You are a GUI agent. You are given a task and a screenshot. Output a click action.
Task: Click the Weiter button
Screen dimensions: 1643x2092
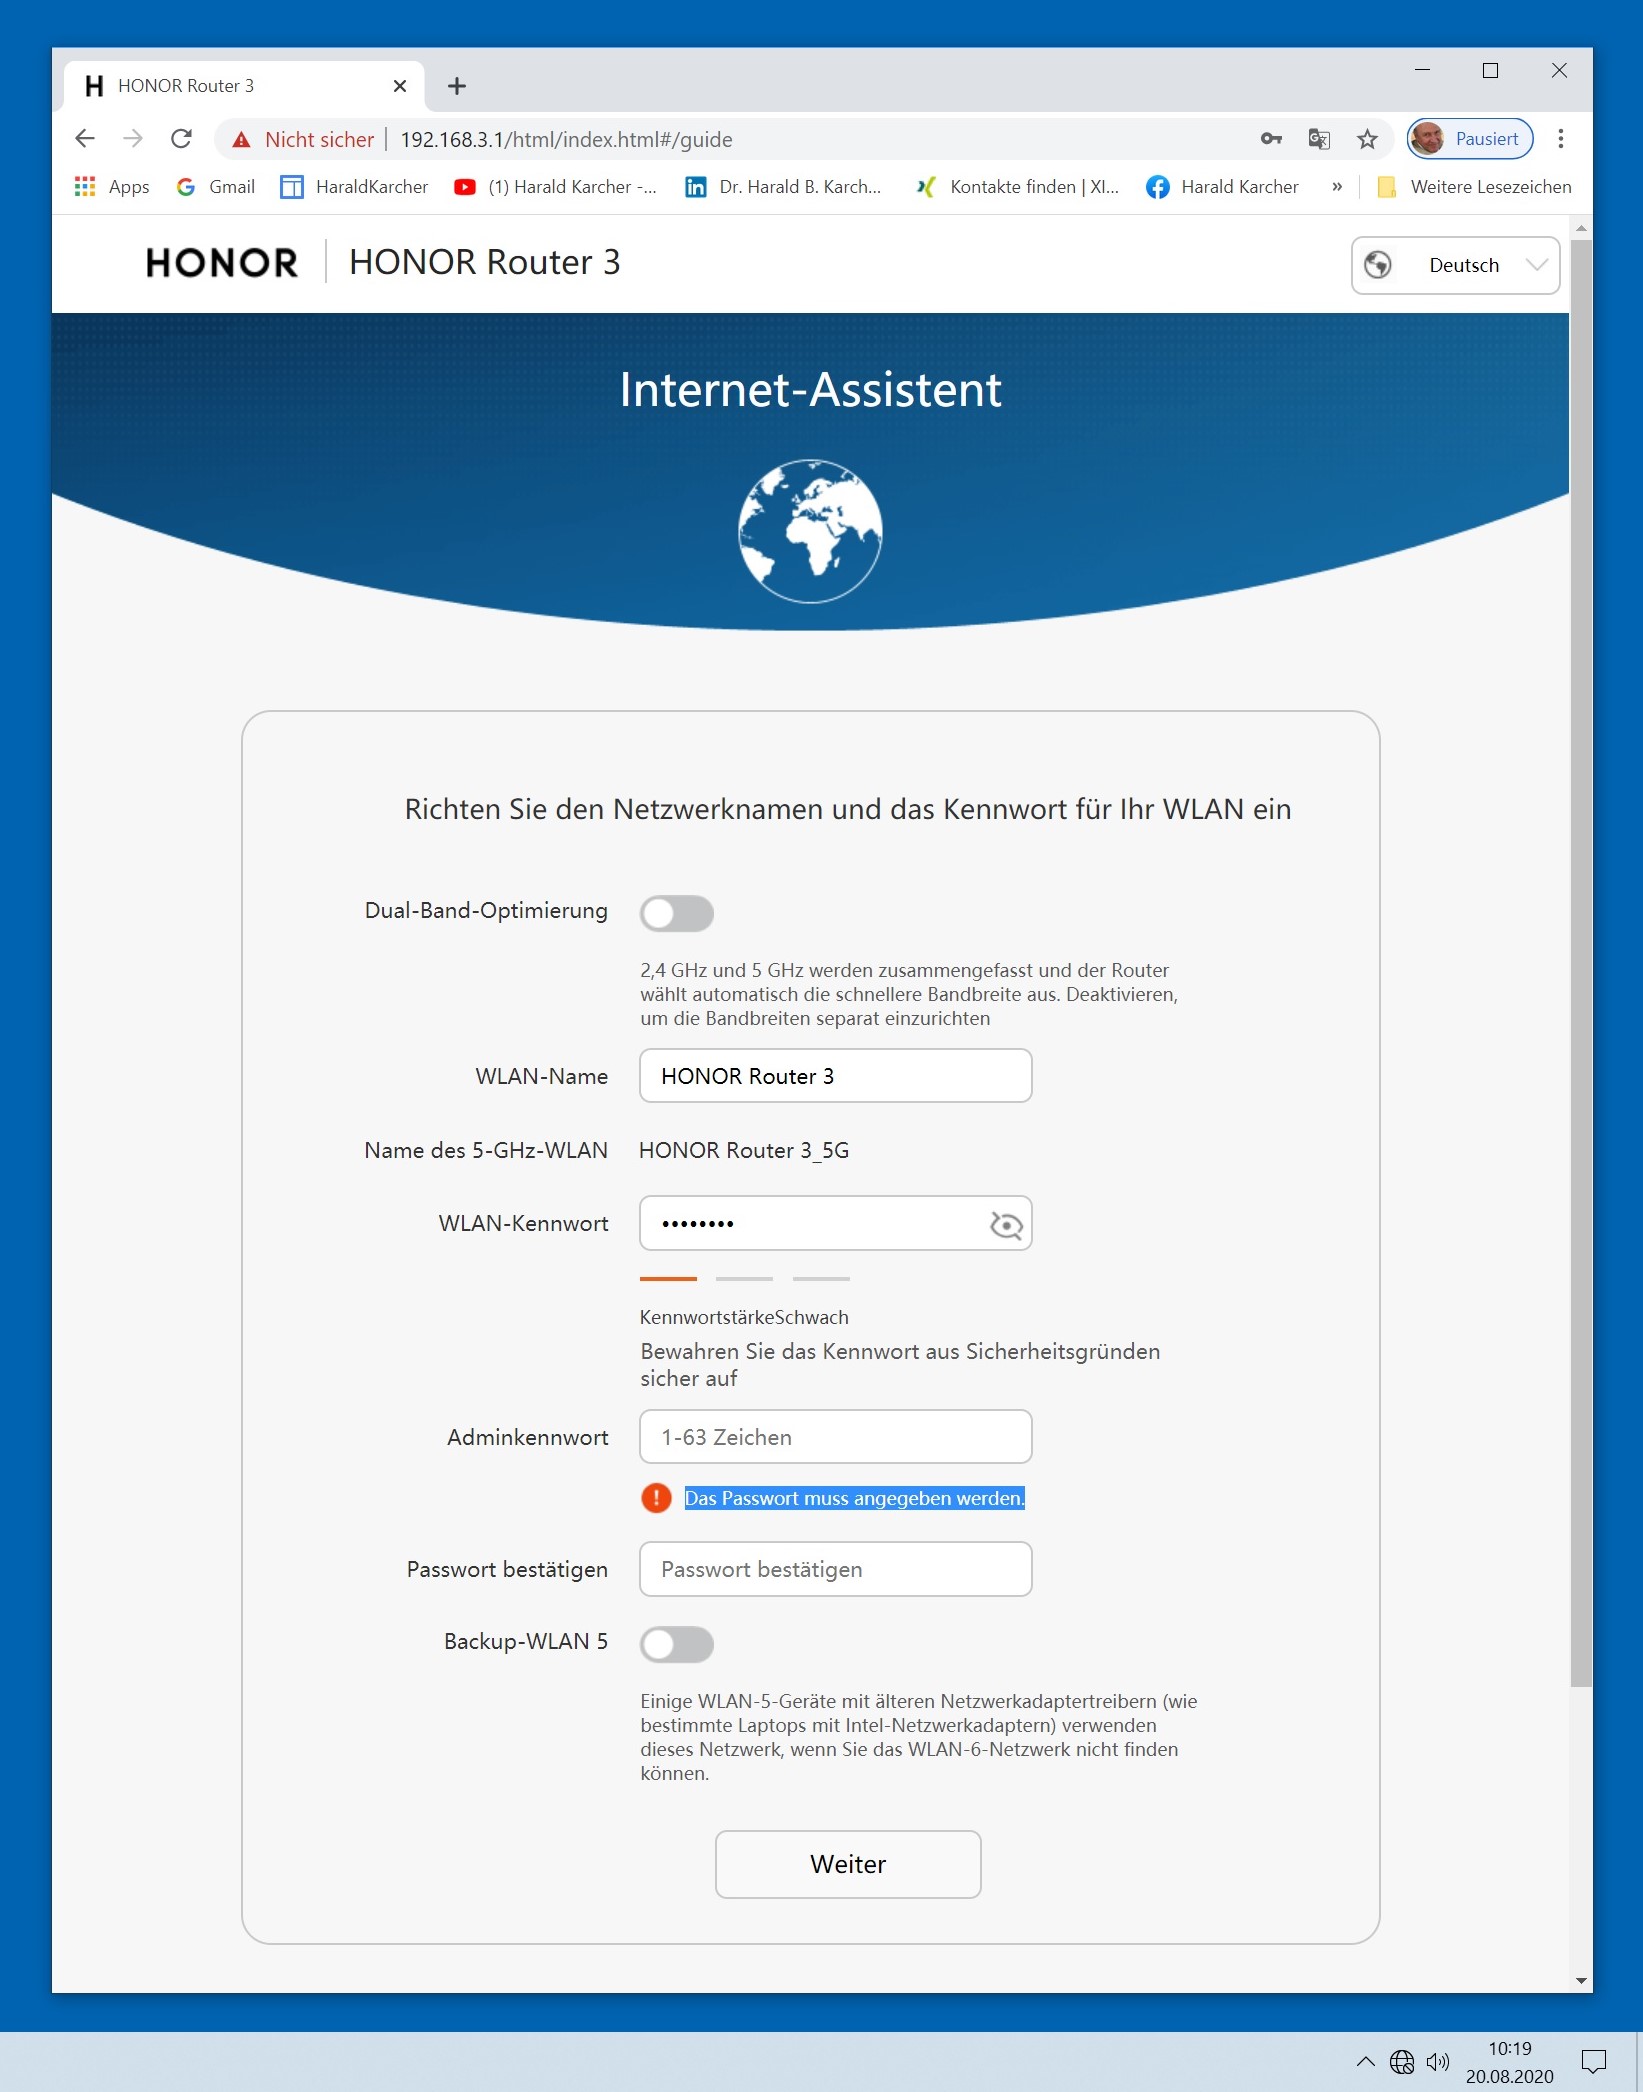tap(848, 1864)
